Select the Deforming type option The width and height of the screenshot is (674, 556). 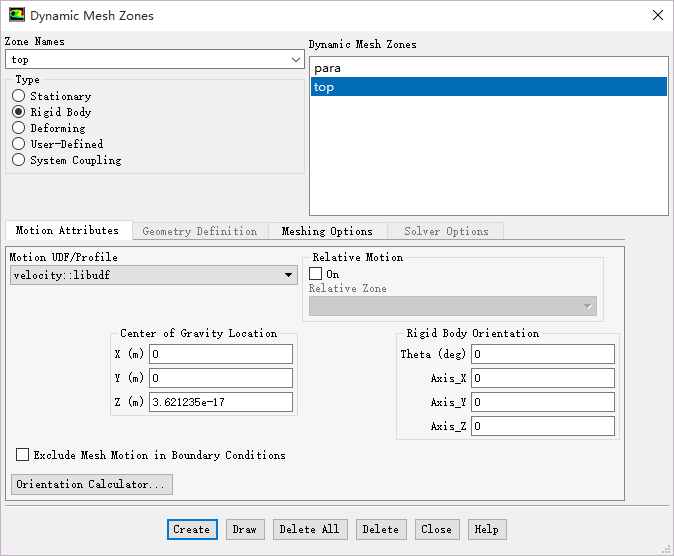click(x=19, y=128)
